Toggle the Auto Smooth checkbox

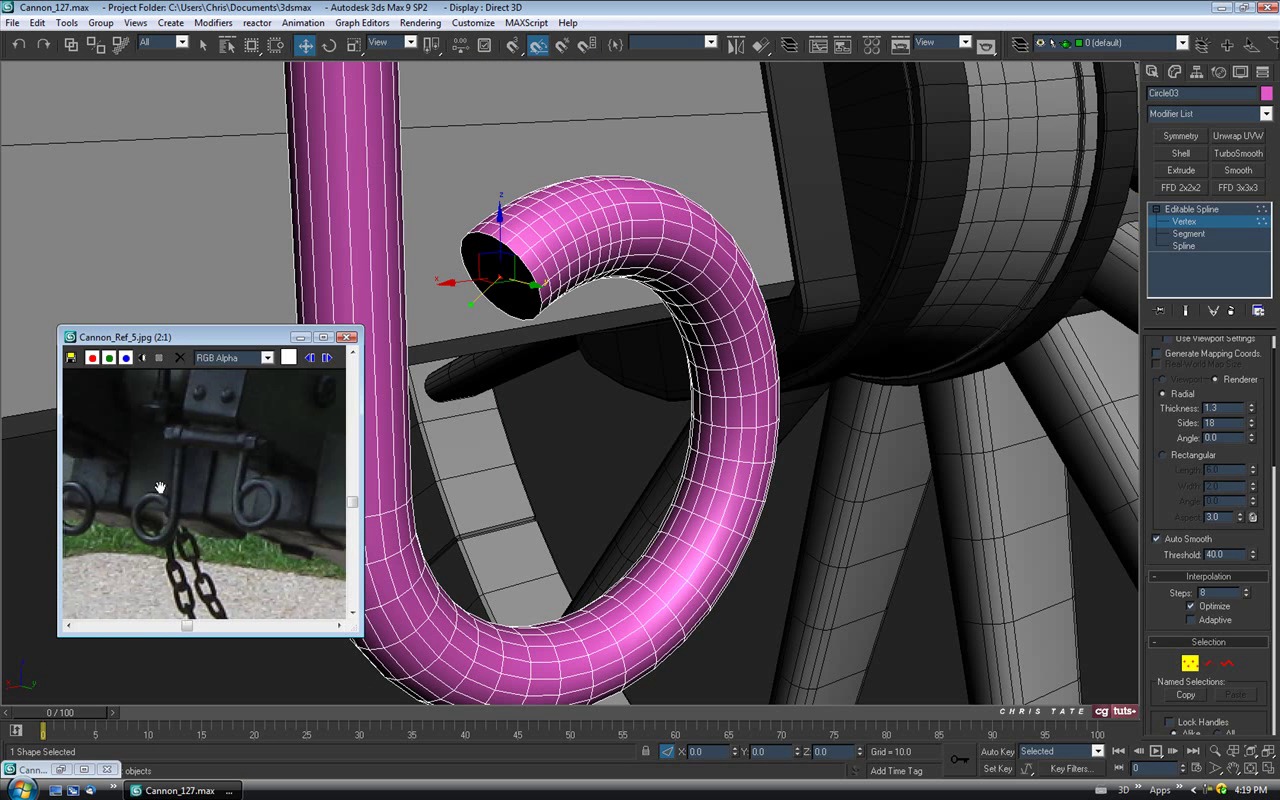coord(1157,539)
